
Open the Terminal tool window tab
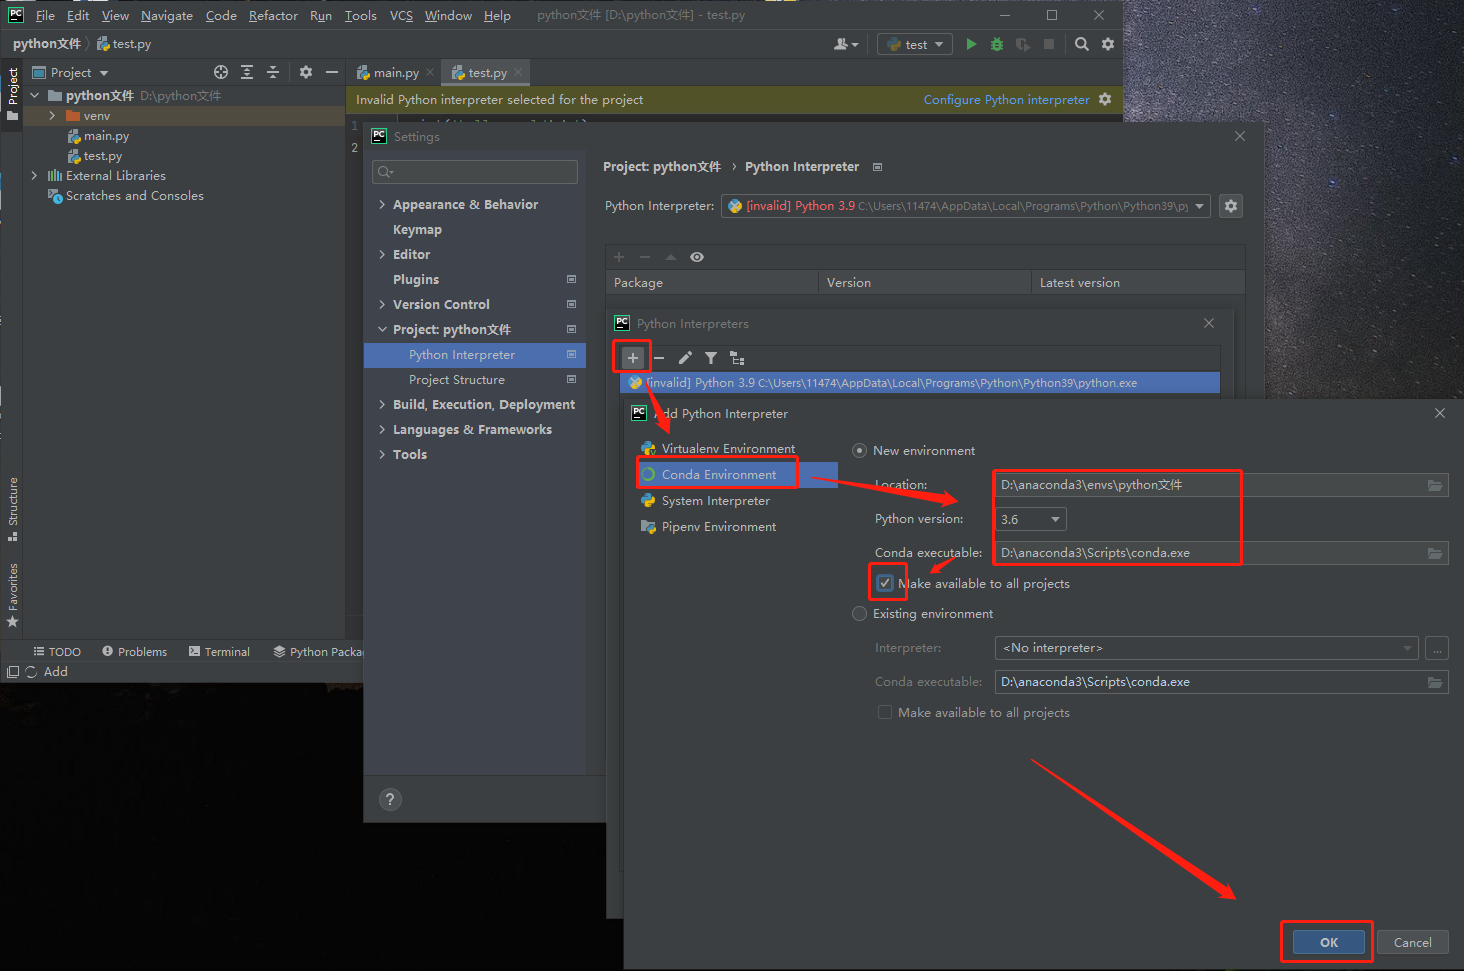(219, 651)
